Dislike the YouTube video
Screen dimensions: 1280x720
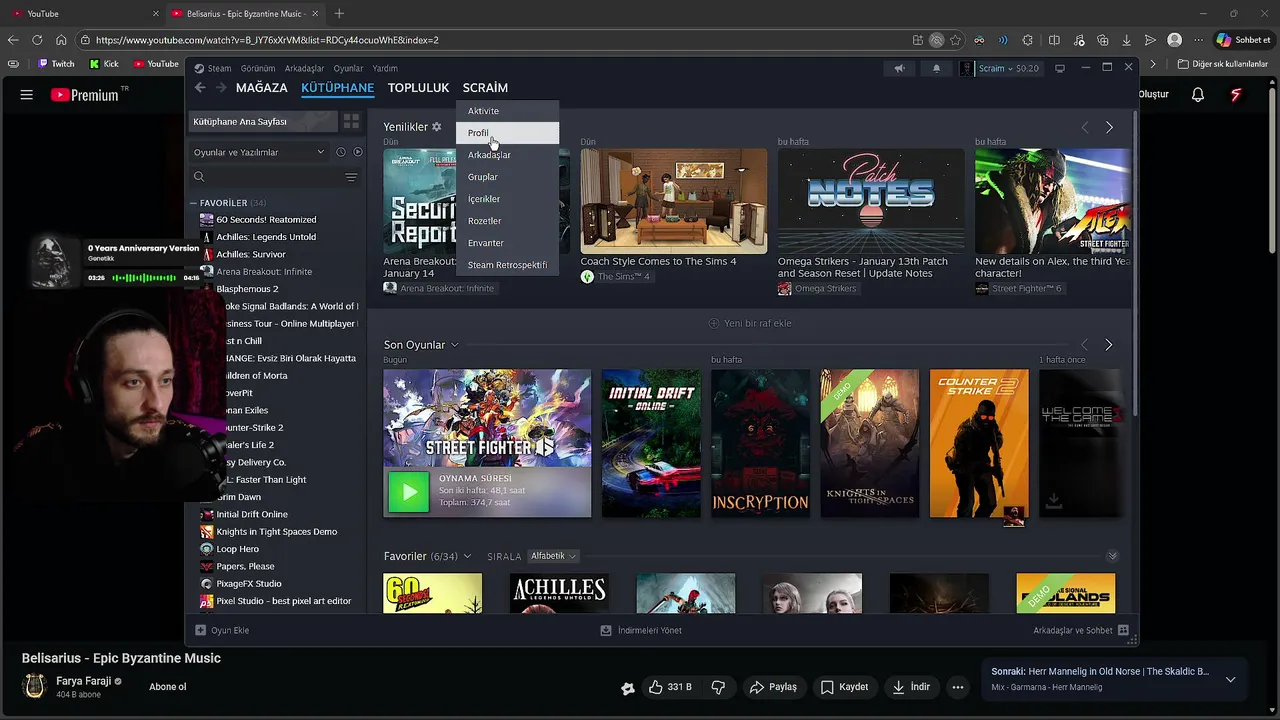point(718,687)
